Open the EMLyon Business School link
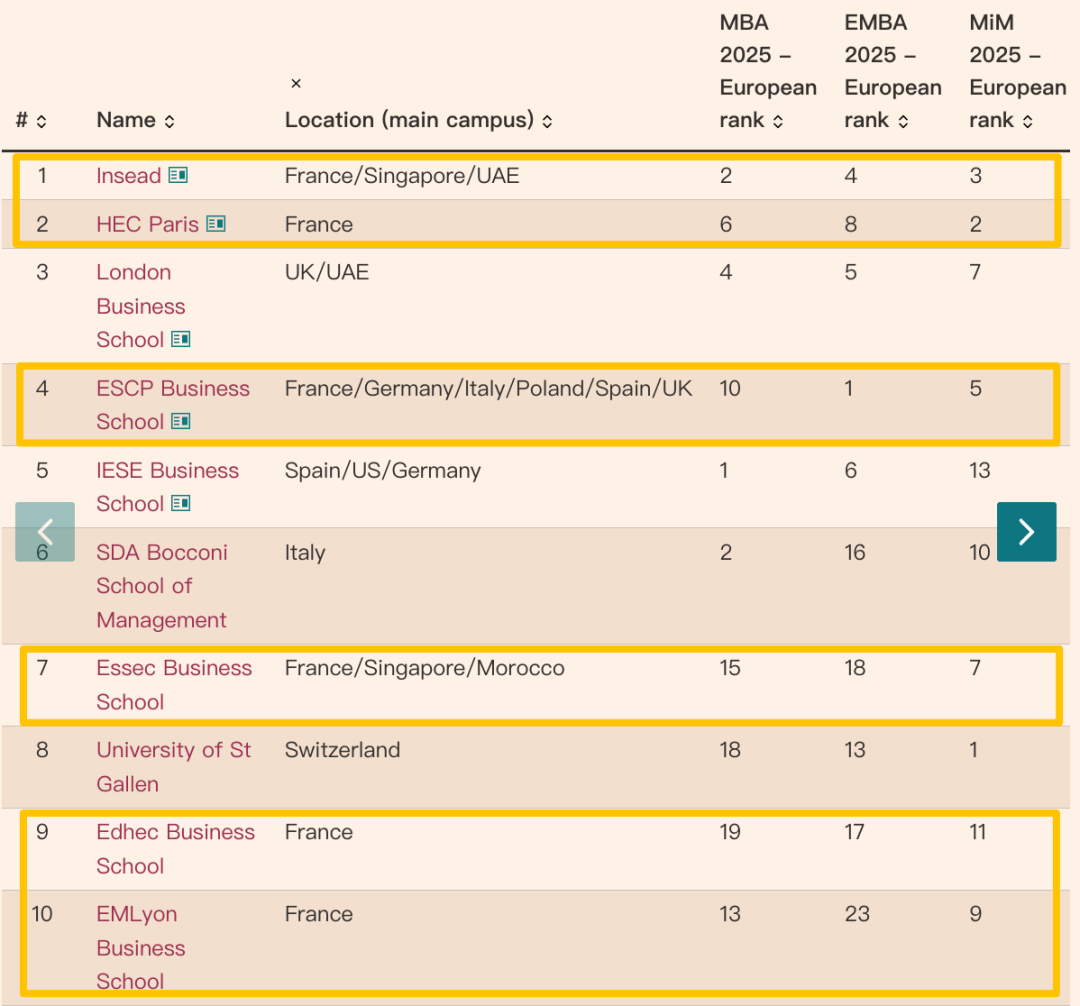Viewport: 1080px width, 1006px height. pos(141,947)
